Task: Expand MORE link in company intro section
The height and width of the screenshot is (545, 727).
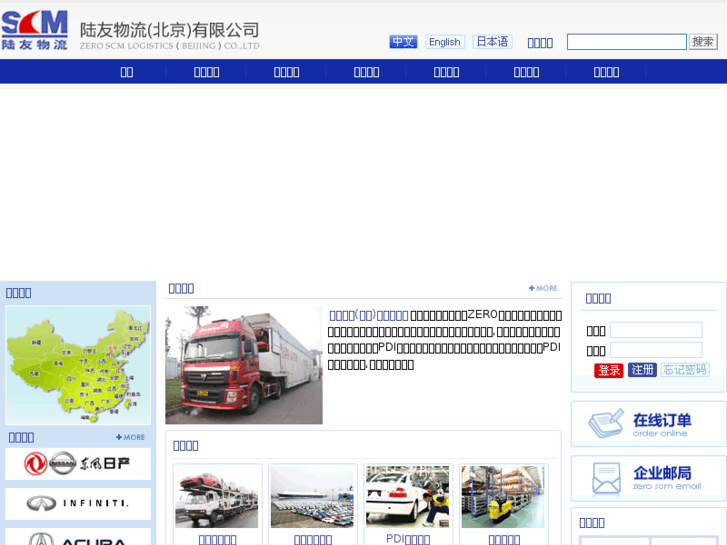Action: pos(543,288)
